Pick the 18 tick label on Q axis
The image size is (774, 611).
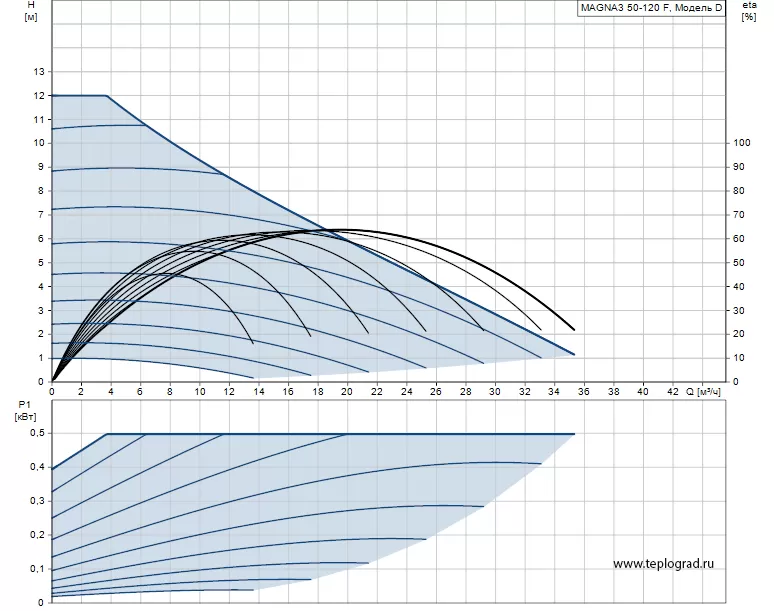(318, 392)
